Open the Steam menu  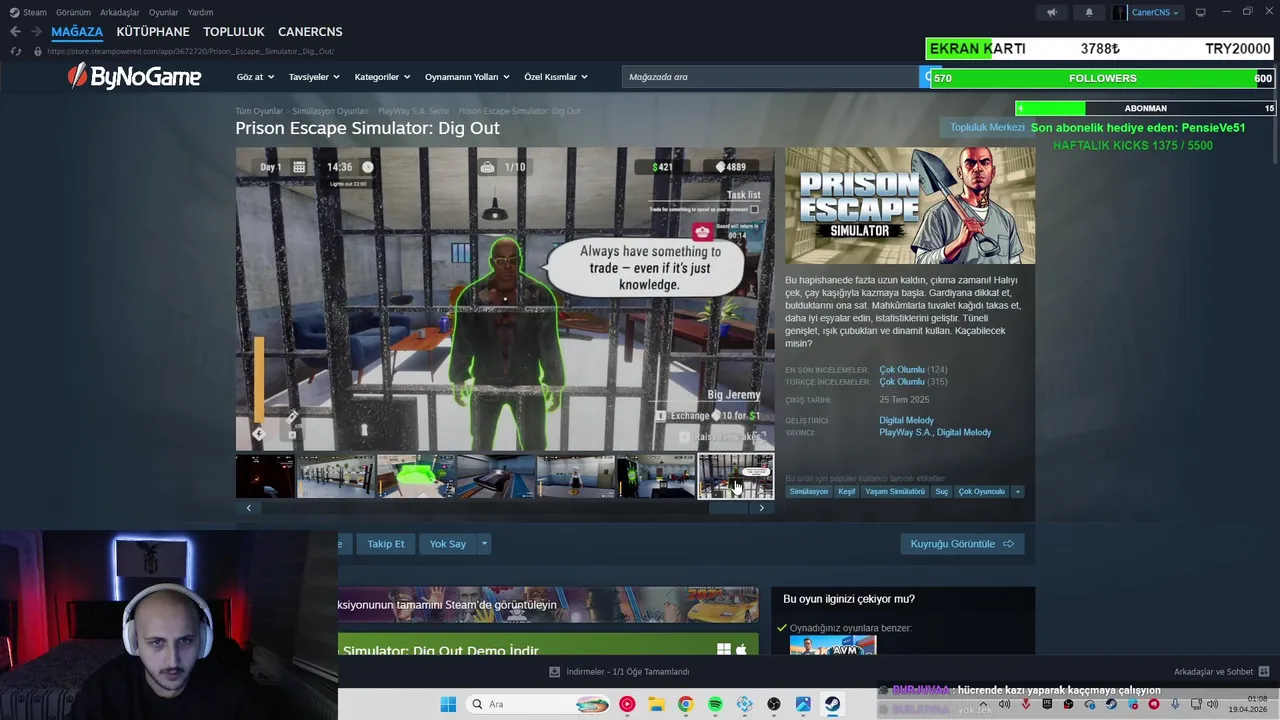(34, 12)
